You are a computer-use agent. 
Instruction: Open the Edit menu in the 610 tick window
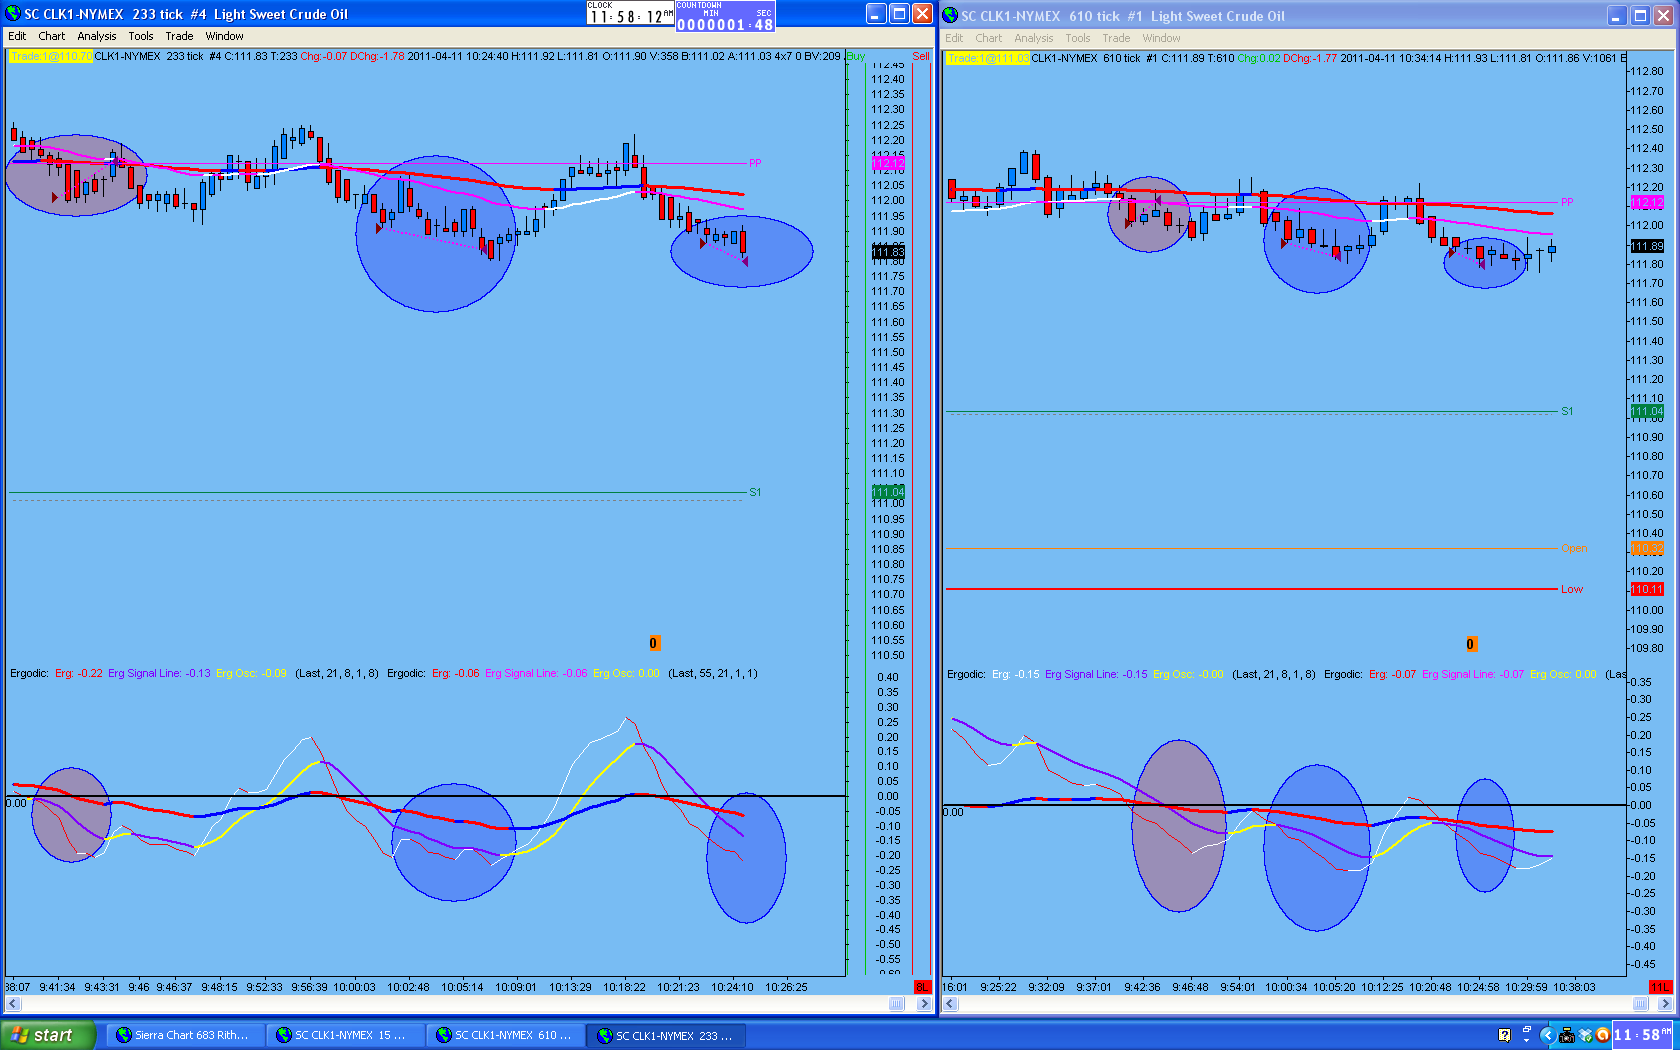[x=955, y=38]
